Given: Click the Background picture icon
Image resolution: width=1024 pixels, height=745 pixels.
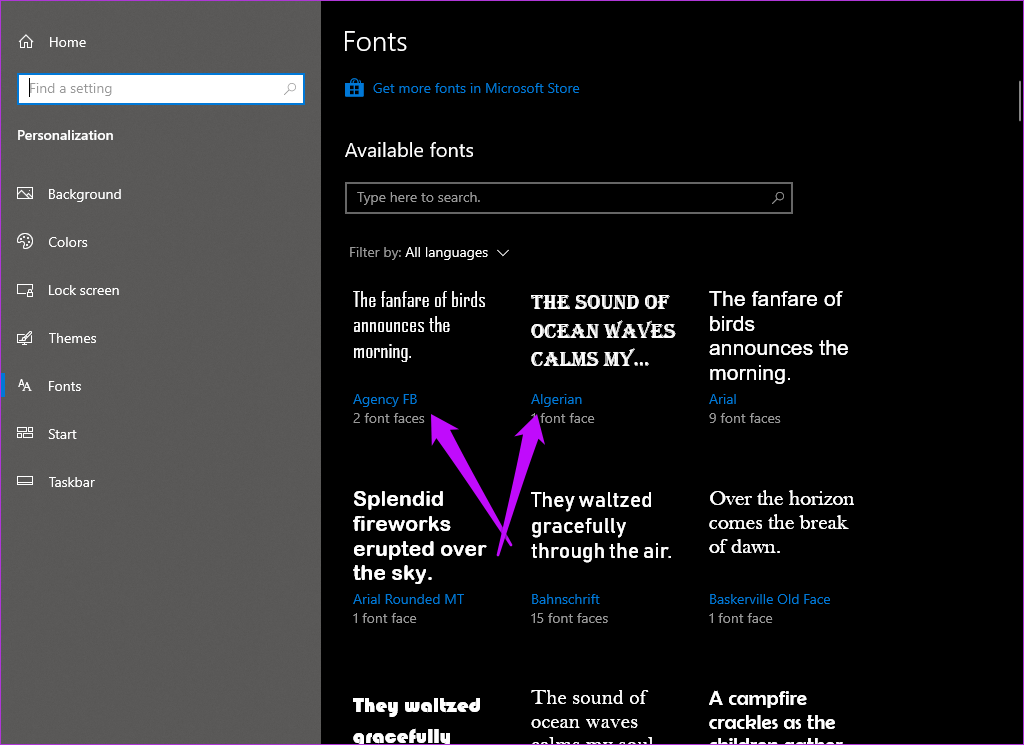Looking at the screenshot, I should [x=26, y=194].
